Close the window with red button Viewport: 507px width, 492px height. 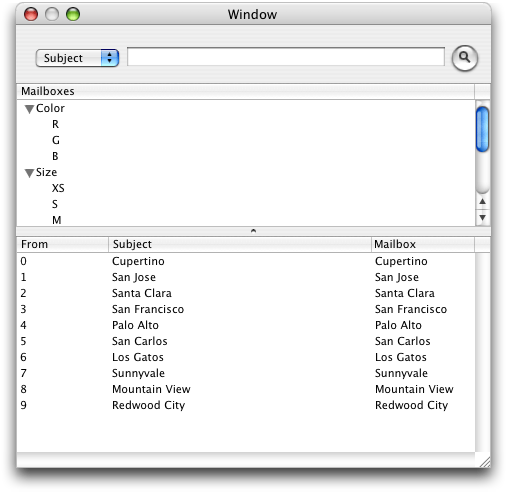(31, 14)
